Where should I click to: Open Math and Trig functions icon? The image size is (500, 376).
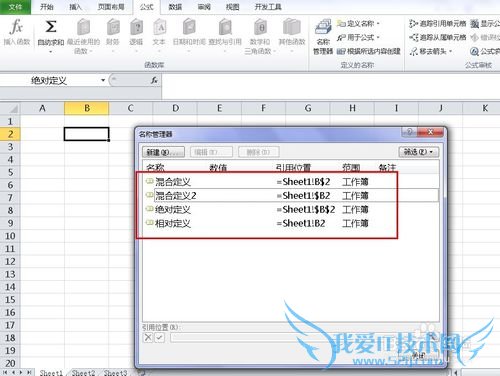pyautogui.click(x=260, y=27)
